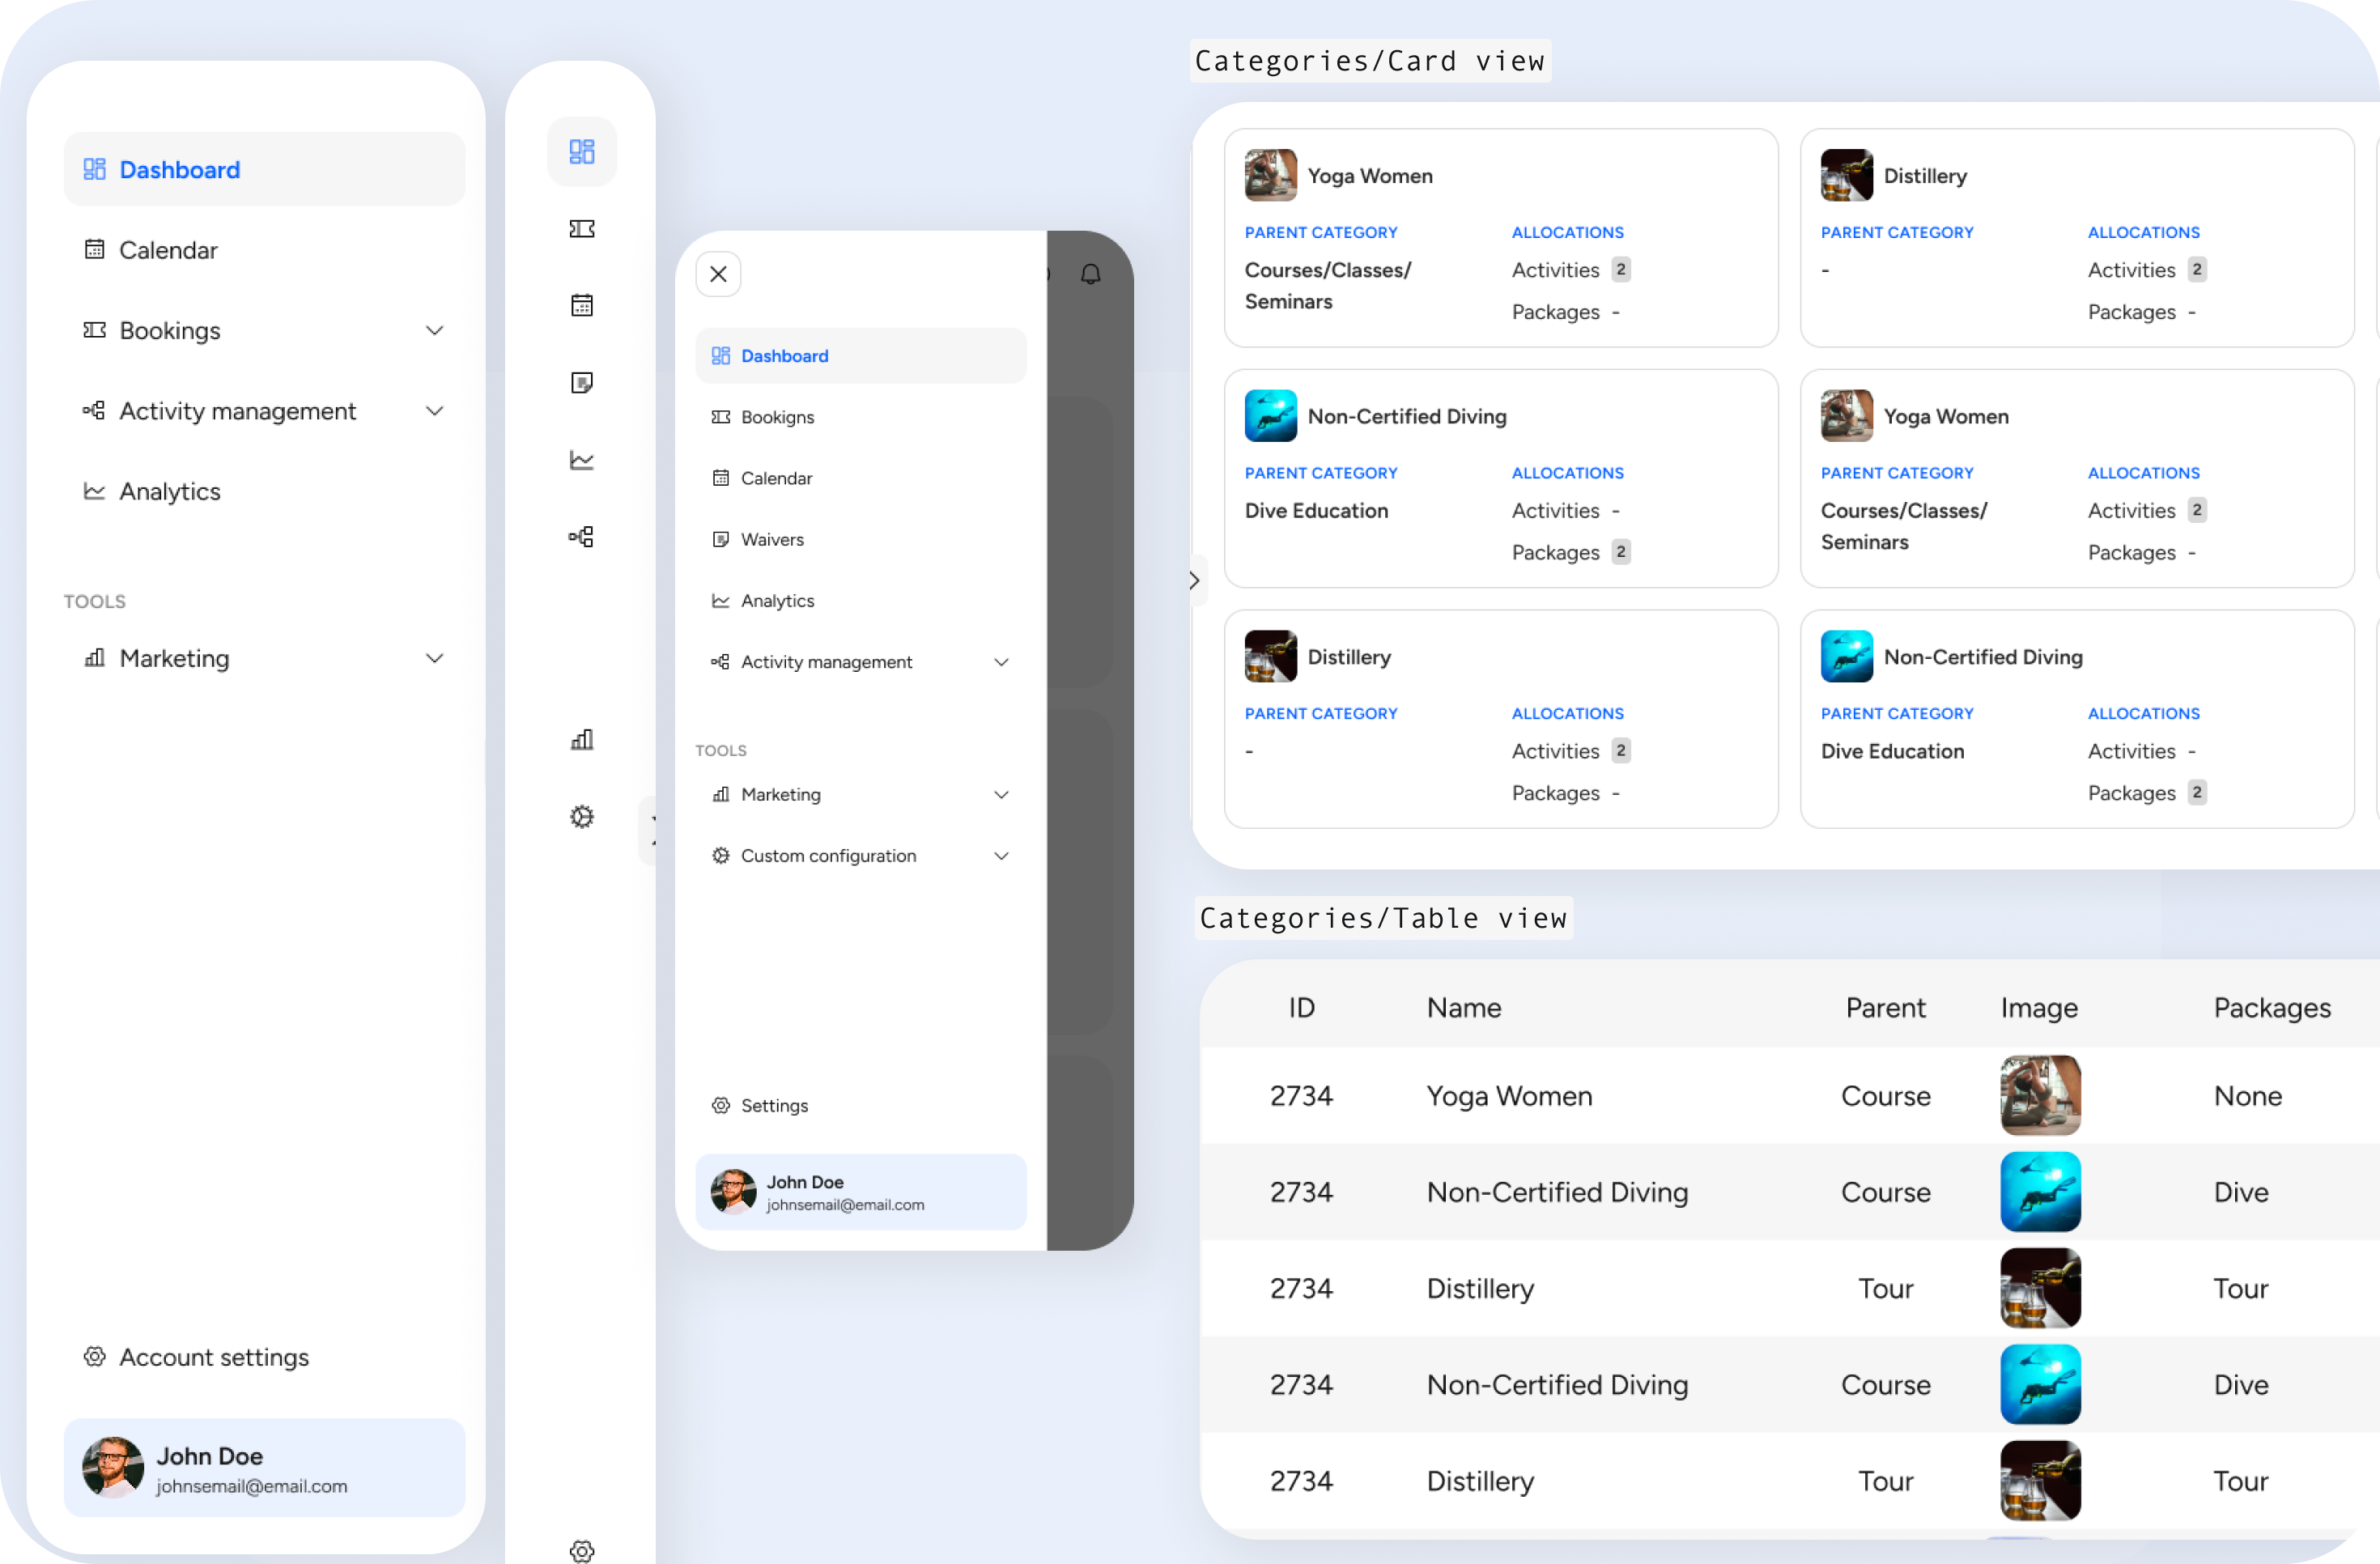Click the bookings ticket icon in collapsed sidebar
2380x1564 pixels.
[x=581, y=229]
